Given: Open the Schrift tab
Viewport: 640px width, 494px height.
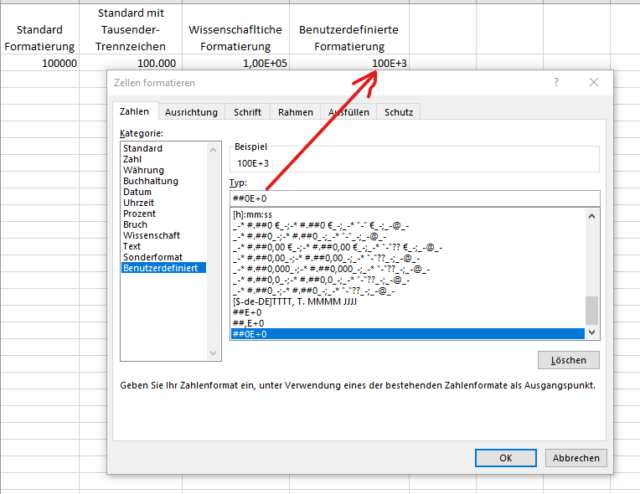Looking at the screenshot, I should tap(247, 112).
